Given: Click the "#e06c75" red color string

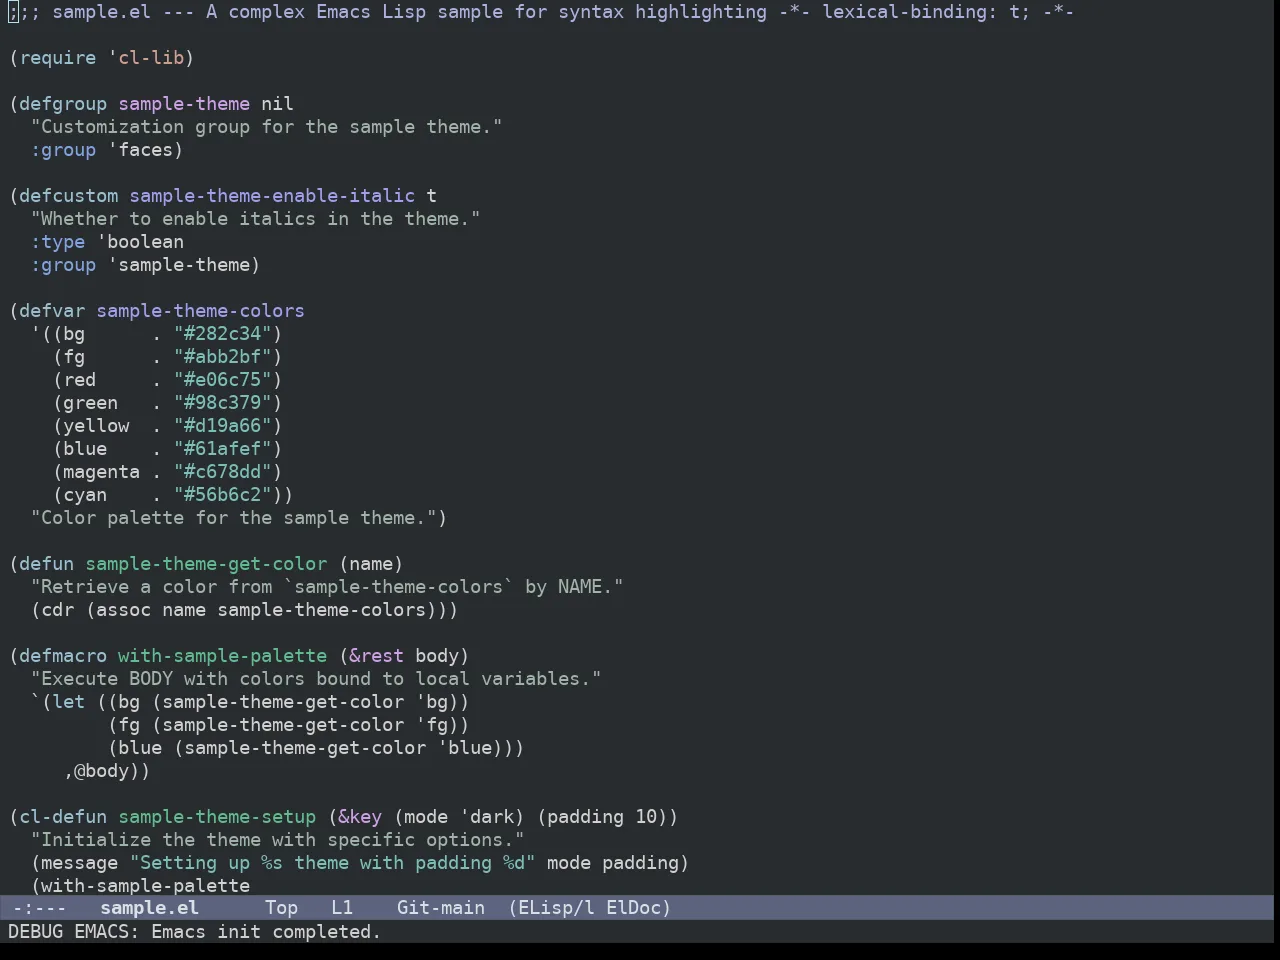Looking at the screenshot, I should [223, 380].
